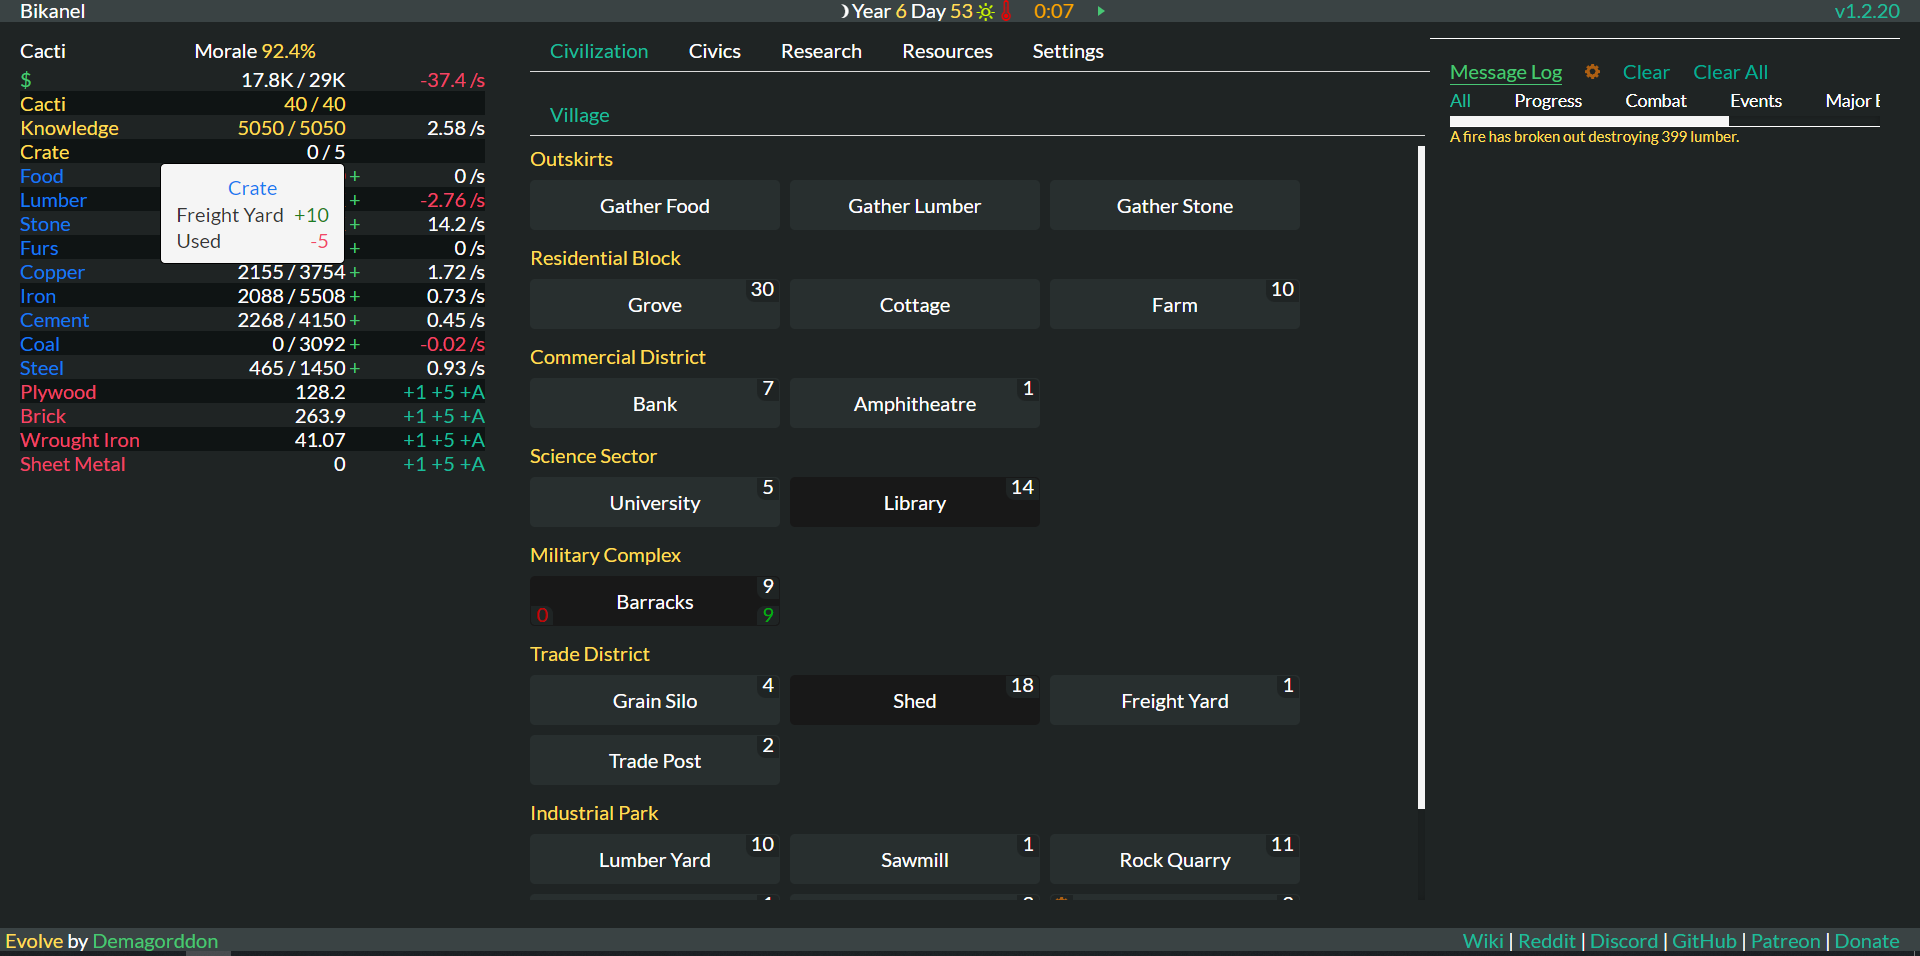The height and width of the screenshot is (956, 1920).
Task: Toggle game pause with the green play icon
Action: [1101, 11]
